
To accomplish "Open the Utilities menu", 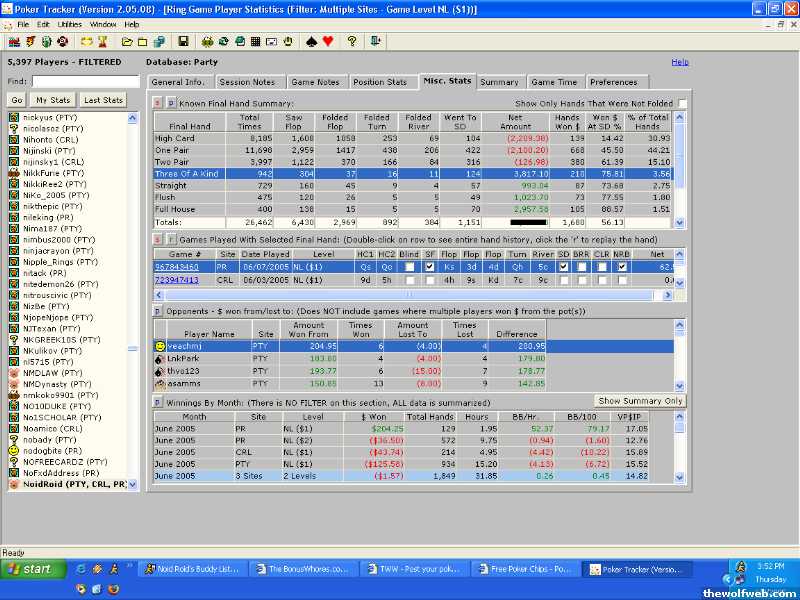I will pyautogui.click(x=70, y=23).
